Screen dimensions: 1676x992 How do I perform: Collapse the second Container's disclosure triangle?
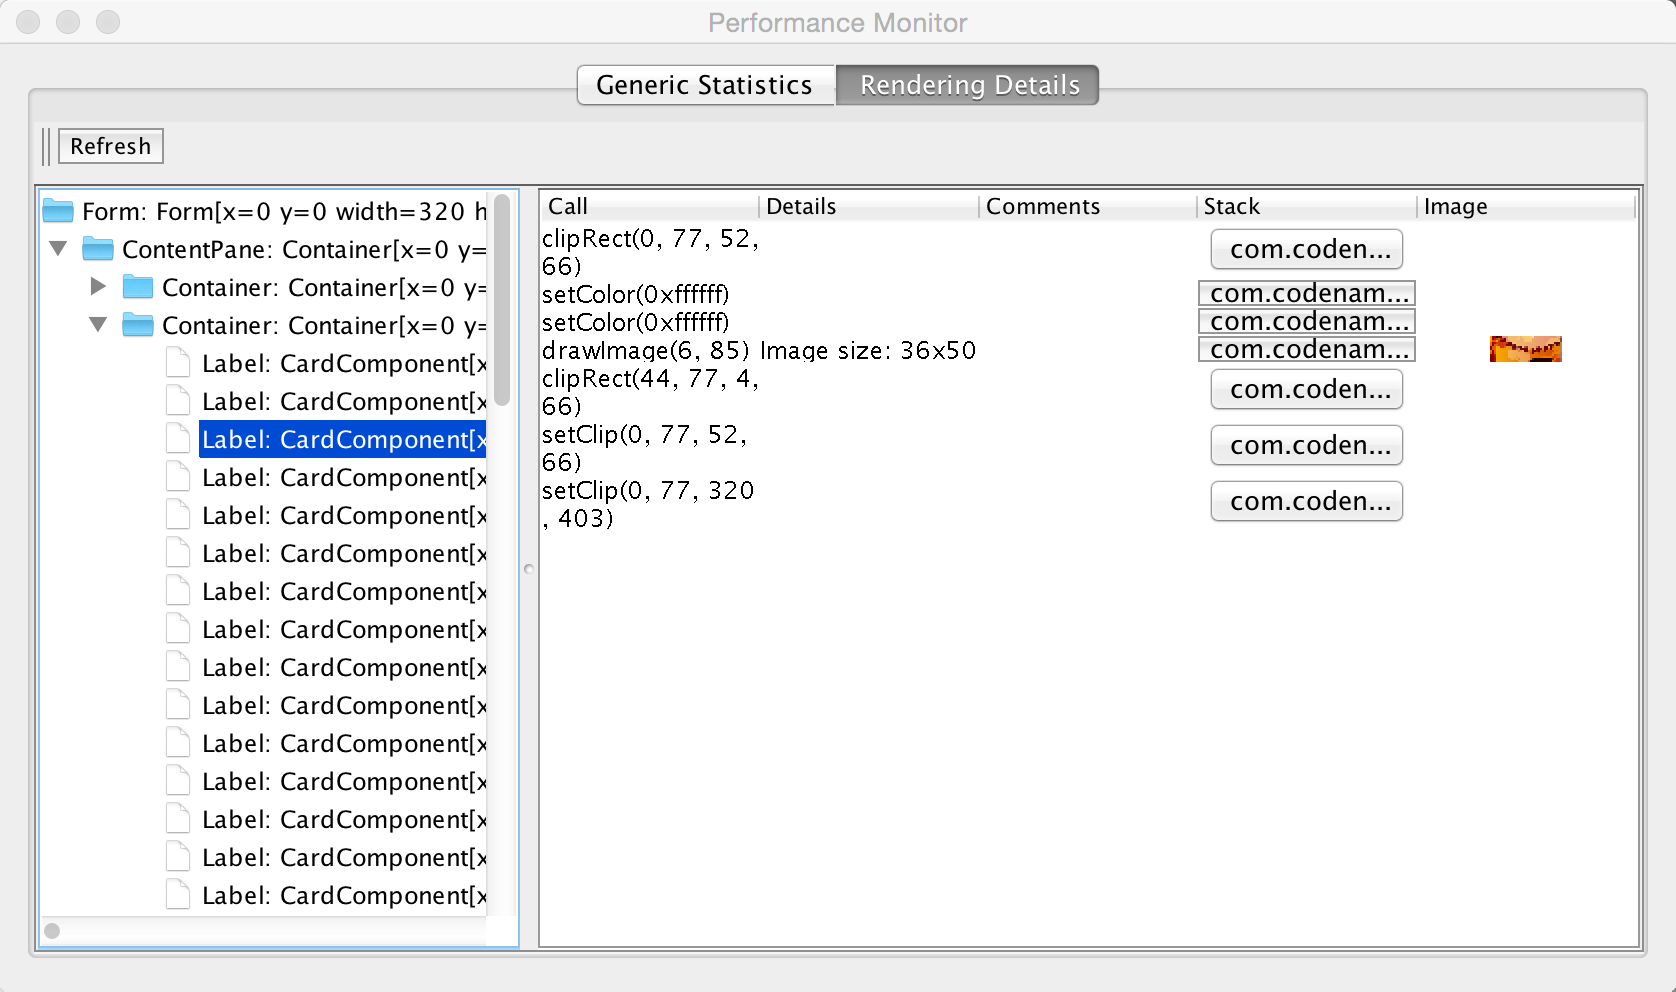pos(97,325)
